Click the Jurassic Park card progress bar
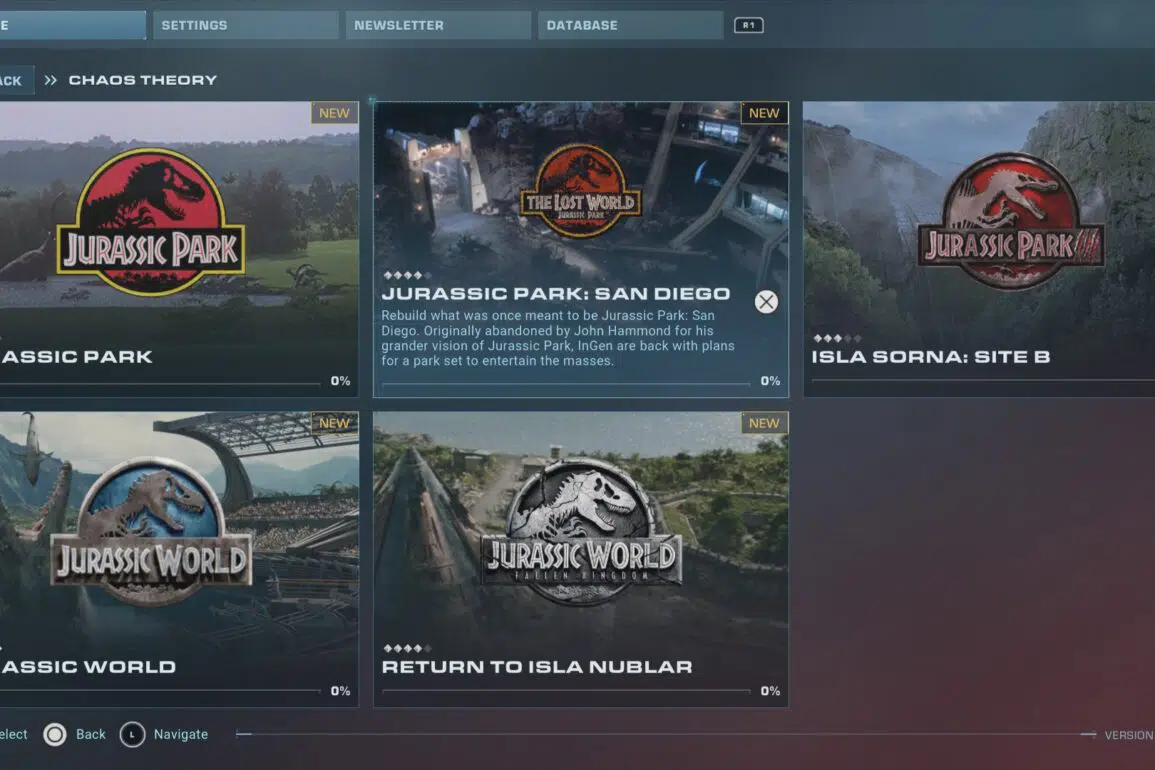Viewport: 1155px width, 770px height. (161, 384)
